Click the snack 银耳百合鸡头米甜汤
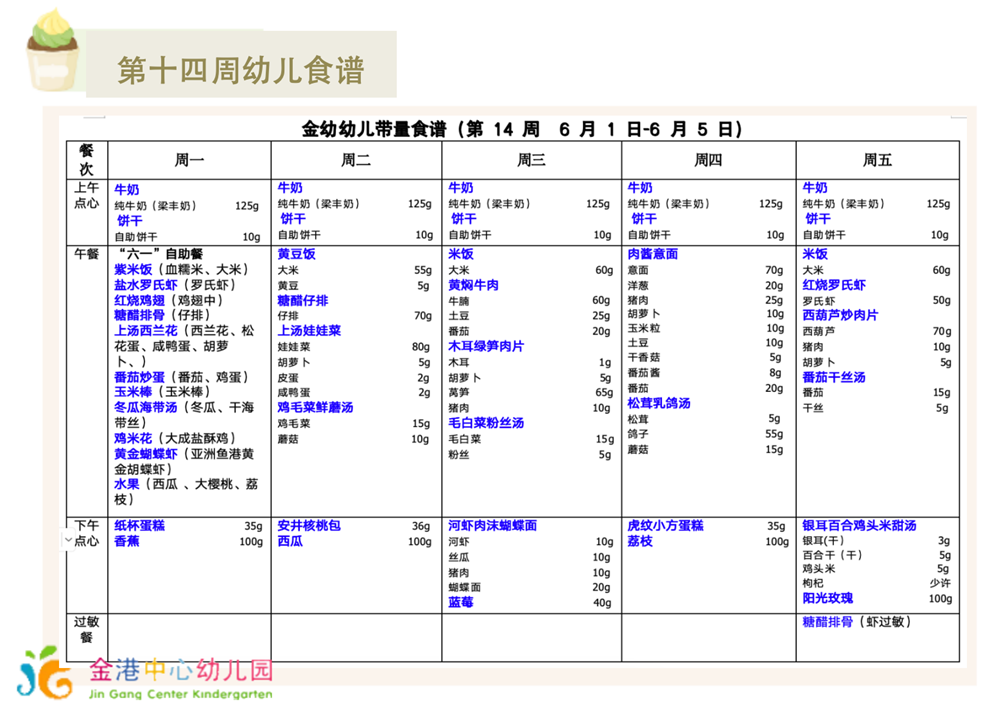999x713 pixels. click(859, 526)
